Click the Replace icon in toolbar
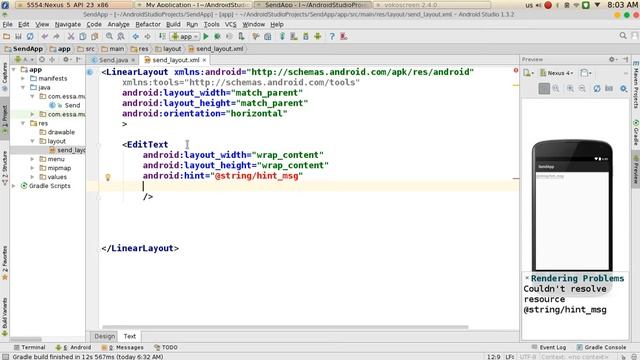 121,36
